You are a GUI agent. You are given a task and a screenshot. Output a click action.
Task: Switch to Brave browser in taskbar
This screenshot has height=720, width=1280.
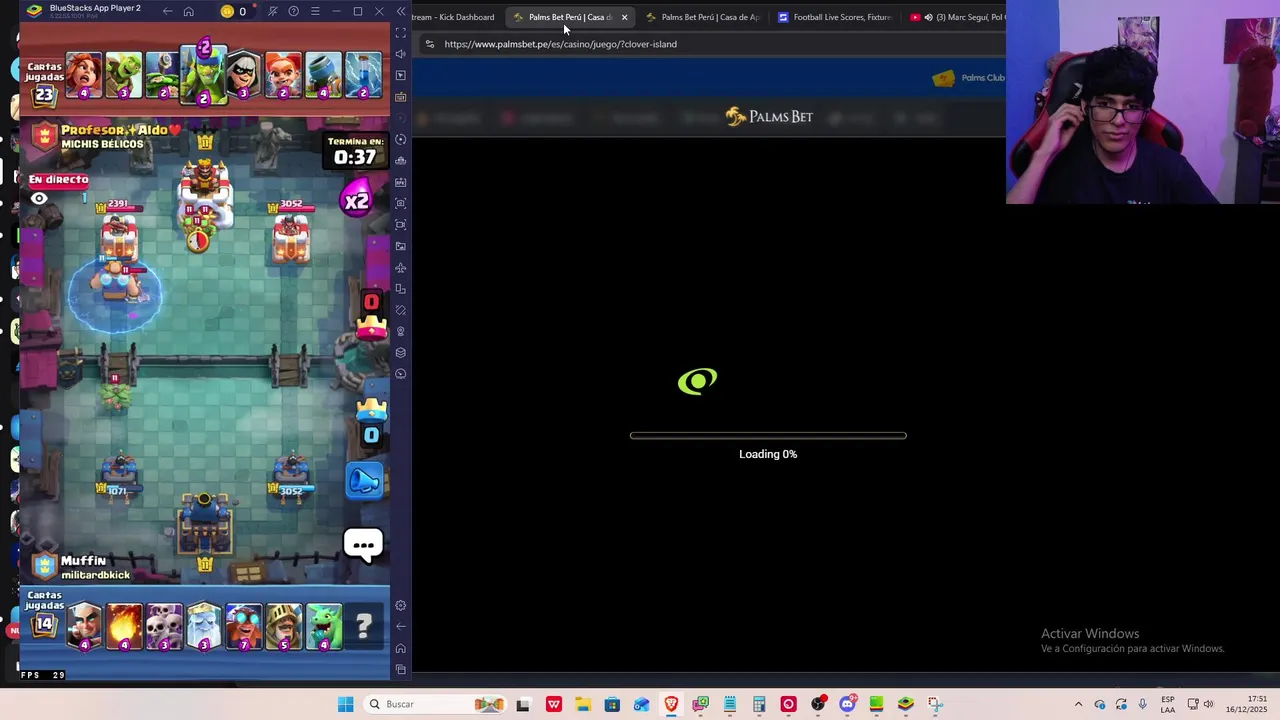(671, 704)
